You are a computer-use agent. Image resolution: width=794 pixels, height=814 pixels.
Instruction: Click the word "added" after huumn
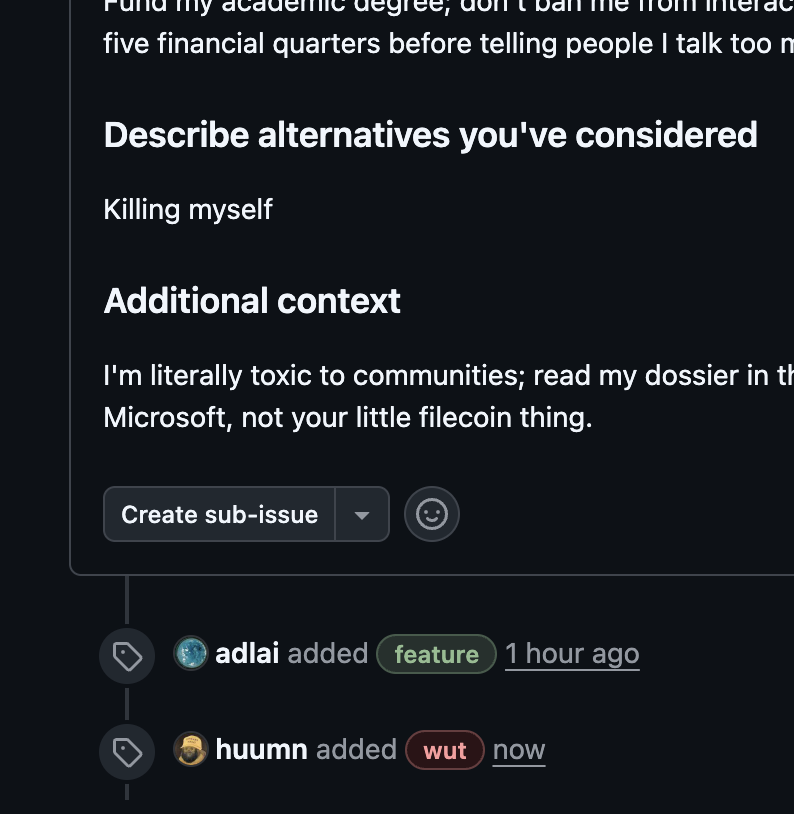click(x=356, y=749)
